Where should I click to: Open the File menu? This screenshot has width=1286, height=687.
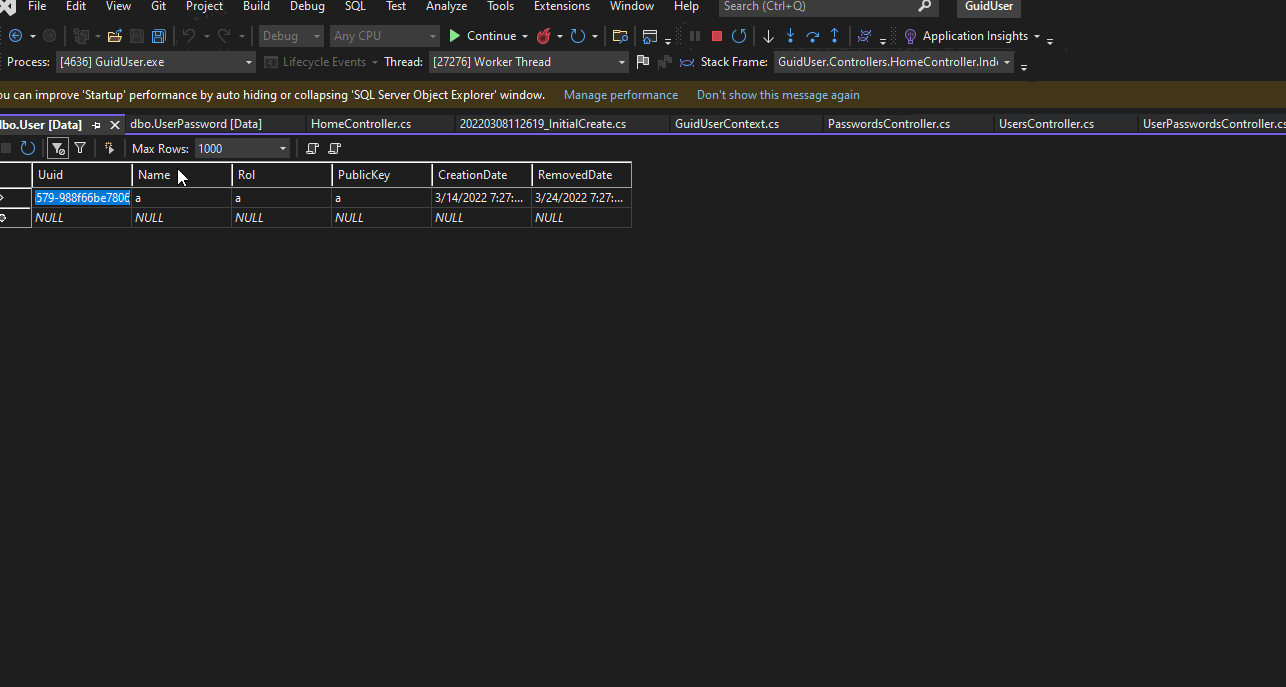tap(37, 6)
